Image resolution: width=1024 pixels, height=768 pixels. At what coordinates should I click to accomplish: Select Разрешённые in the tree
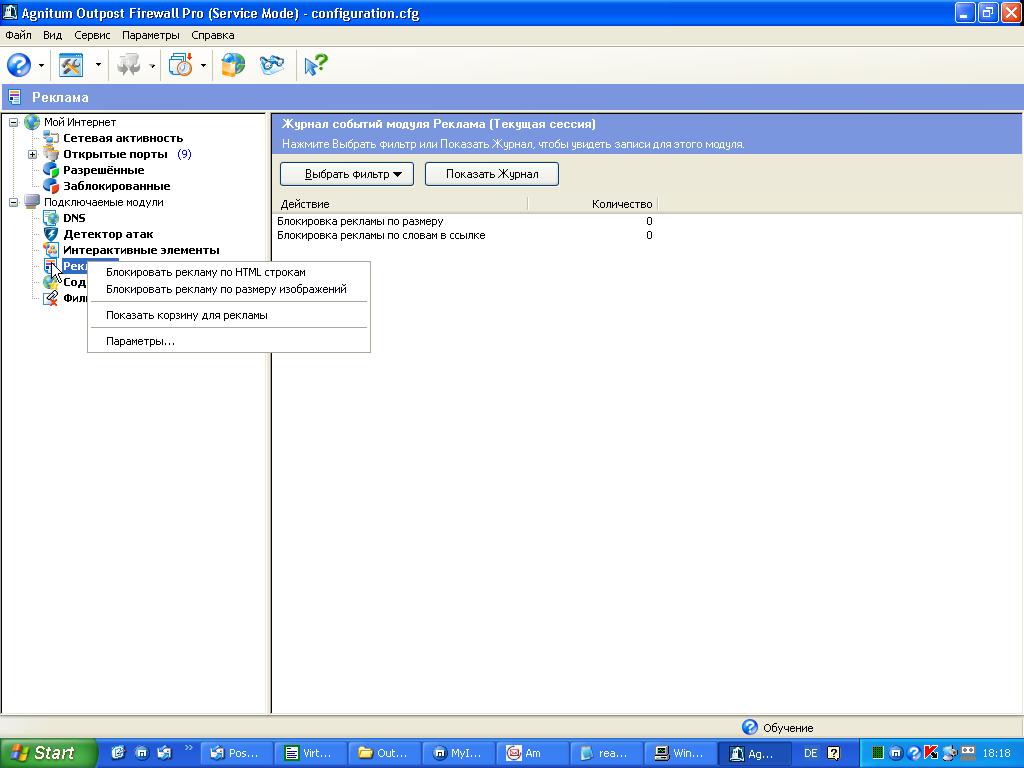103,170
